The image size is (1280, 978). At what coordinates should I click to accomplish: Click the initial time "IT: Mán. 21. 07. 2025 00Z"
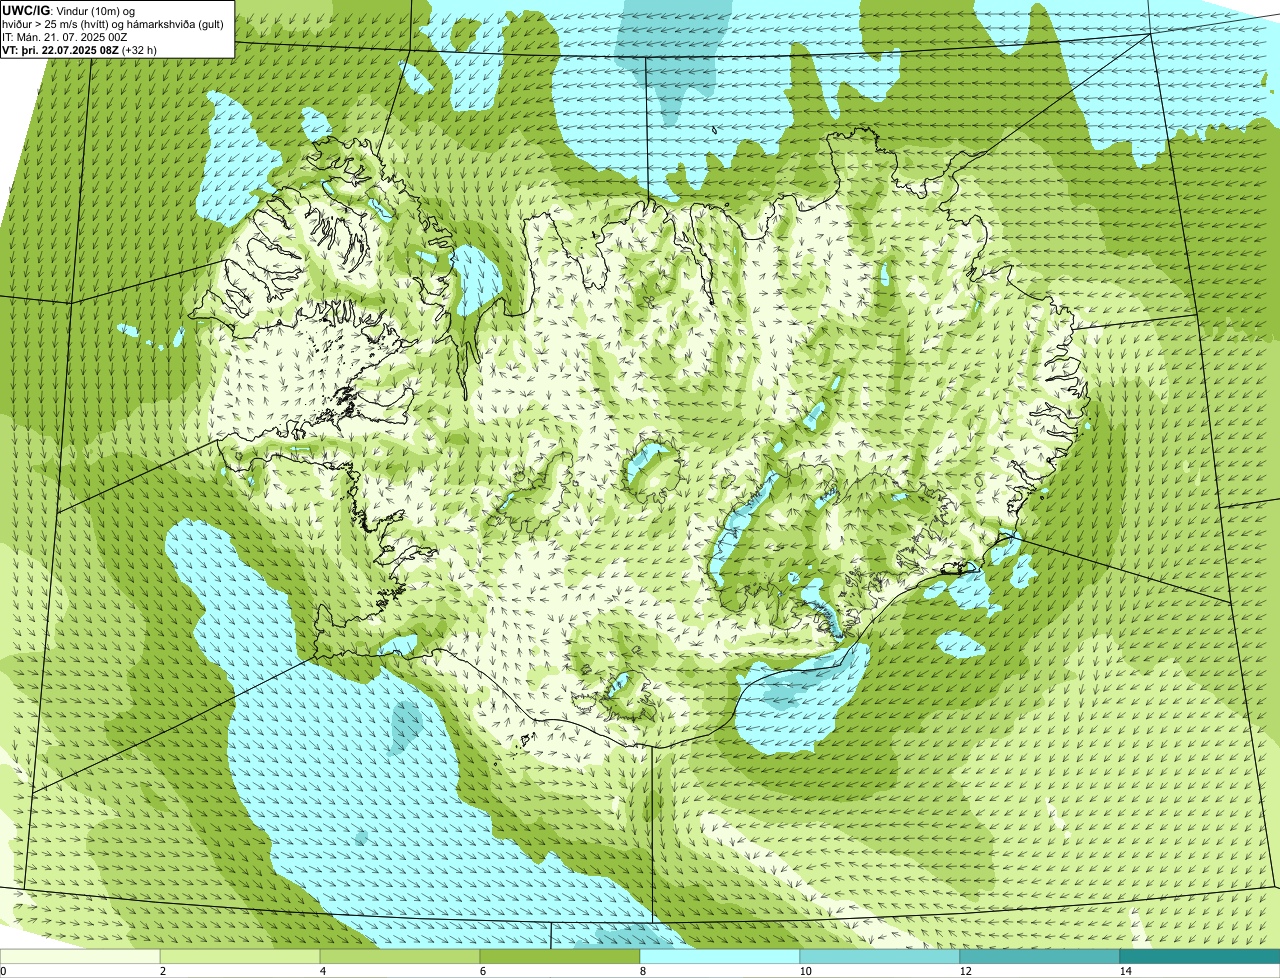tap(65, 37)
